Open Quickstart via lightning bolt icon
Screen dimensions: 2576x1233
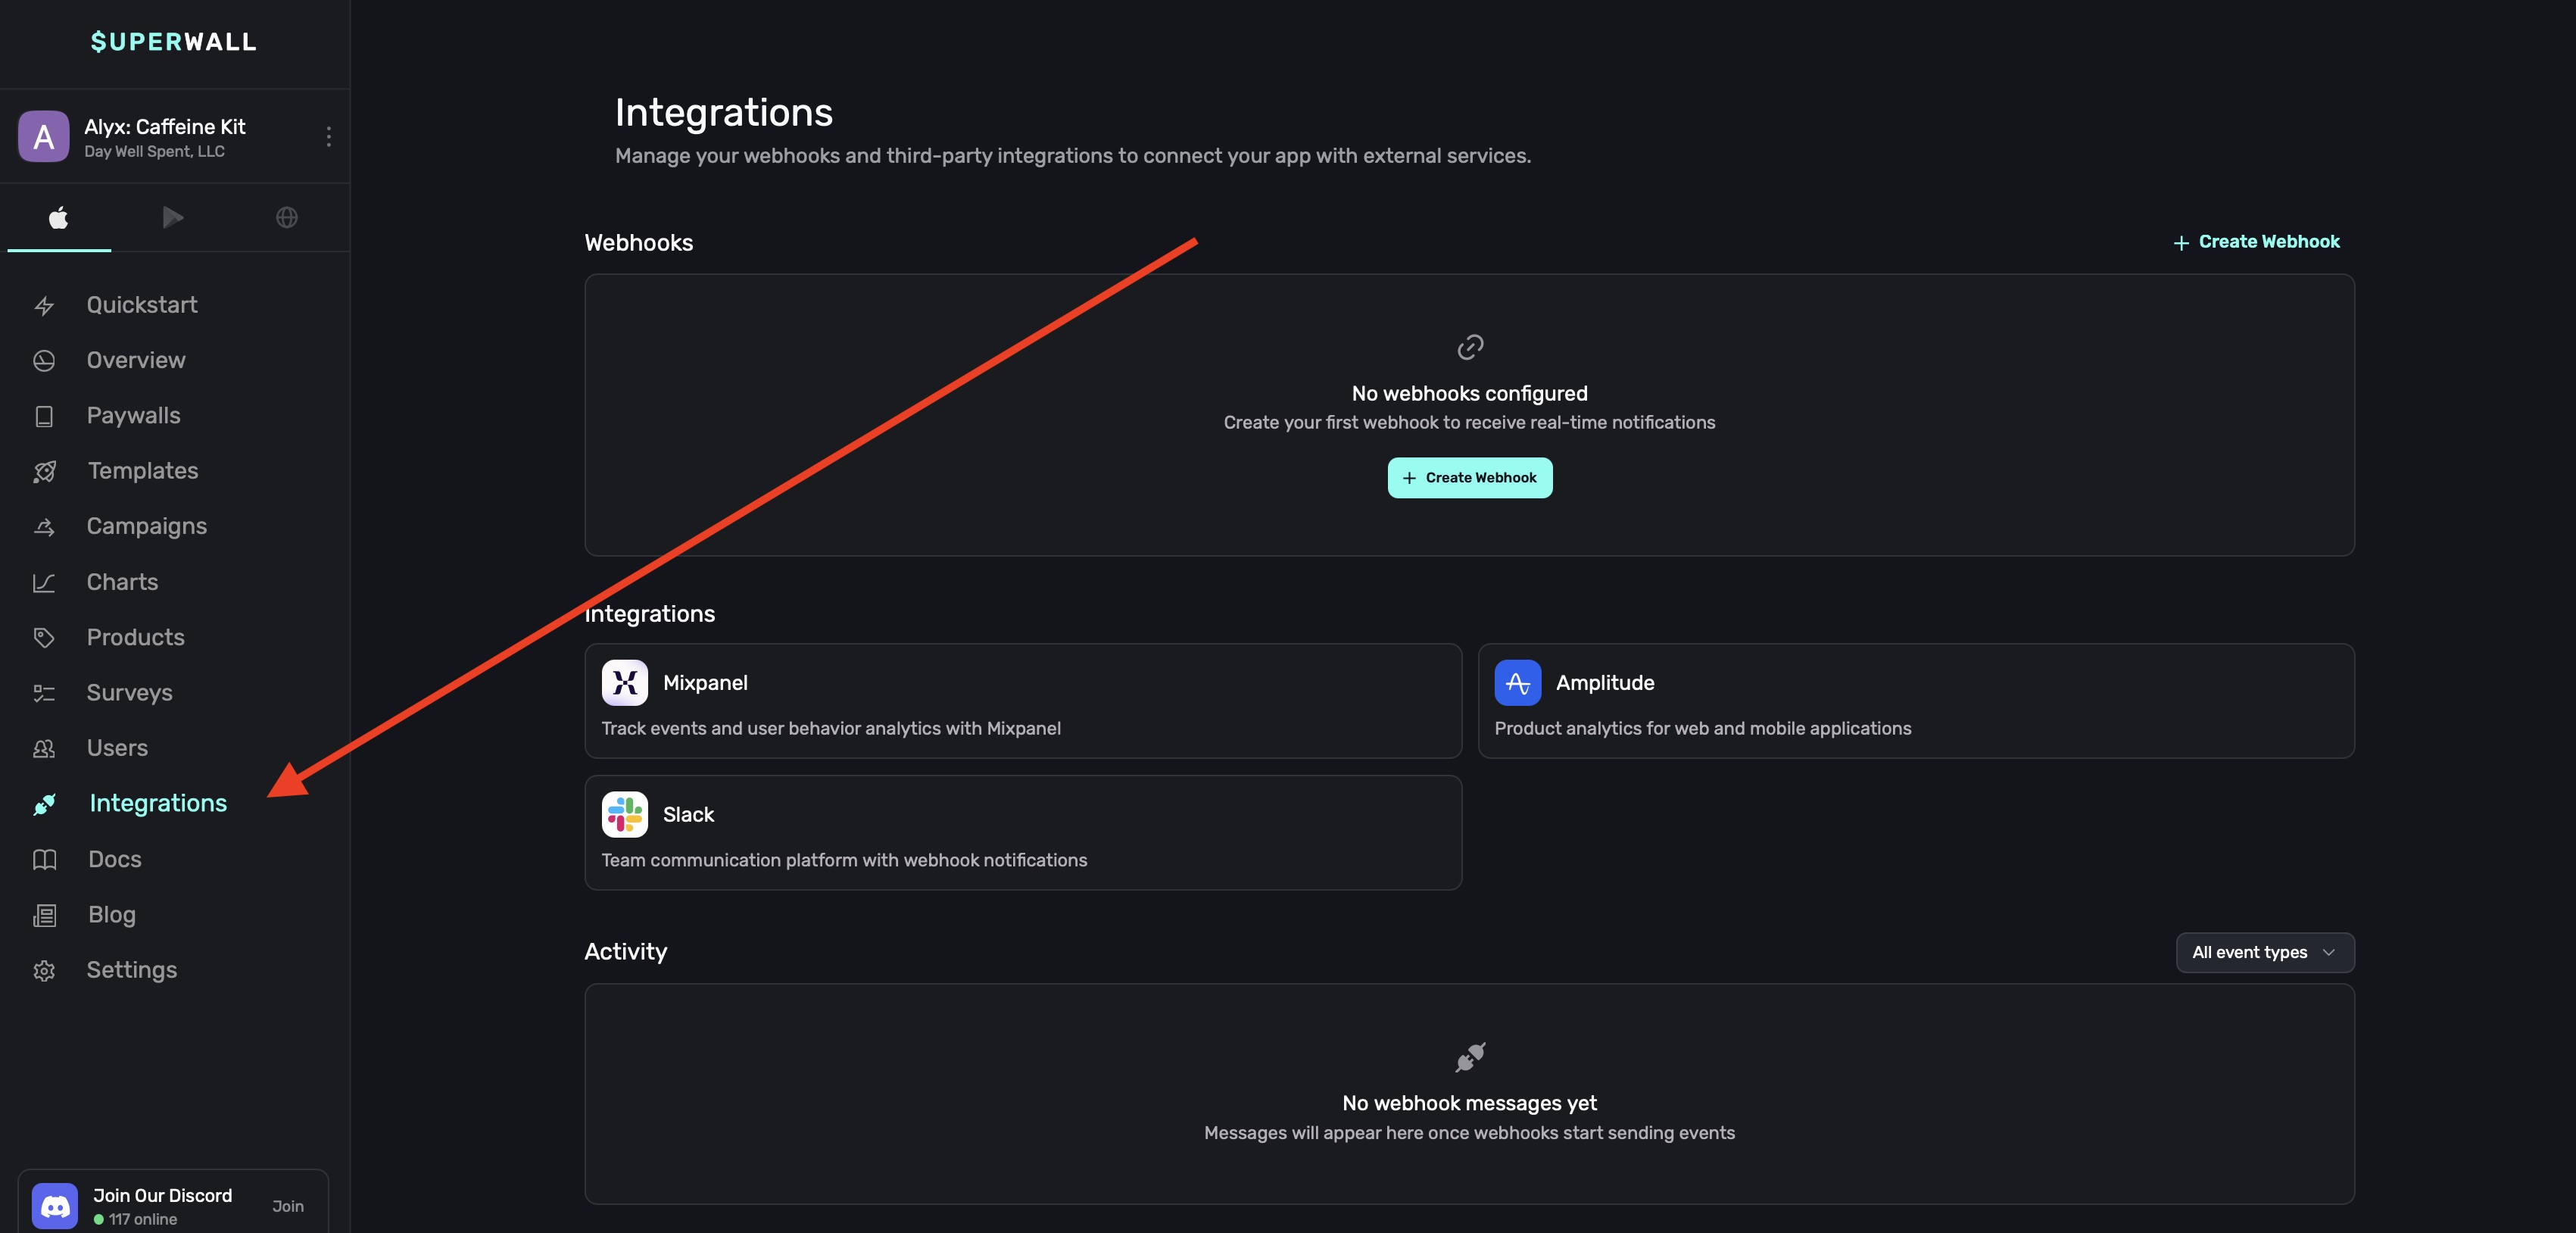[x=44, y=306]
